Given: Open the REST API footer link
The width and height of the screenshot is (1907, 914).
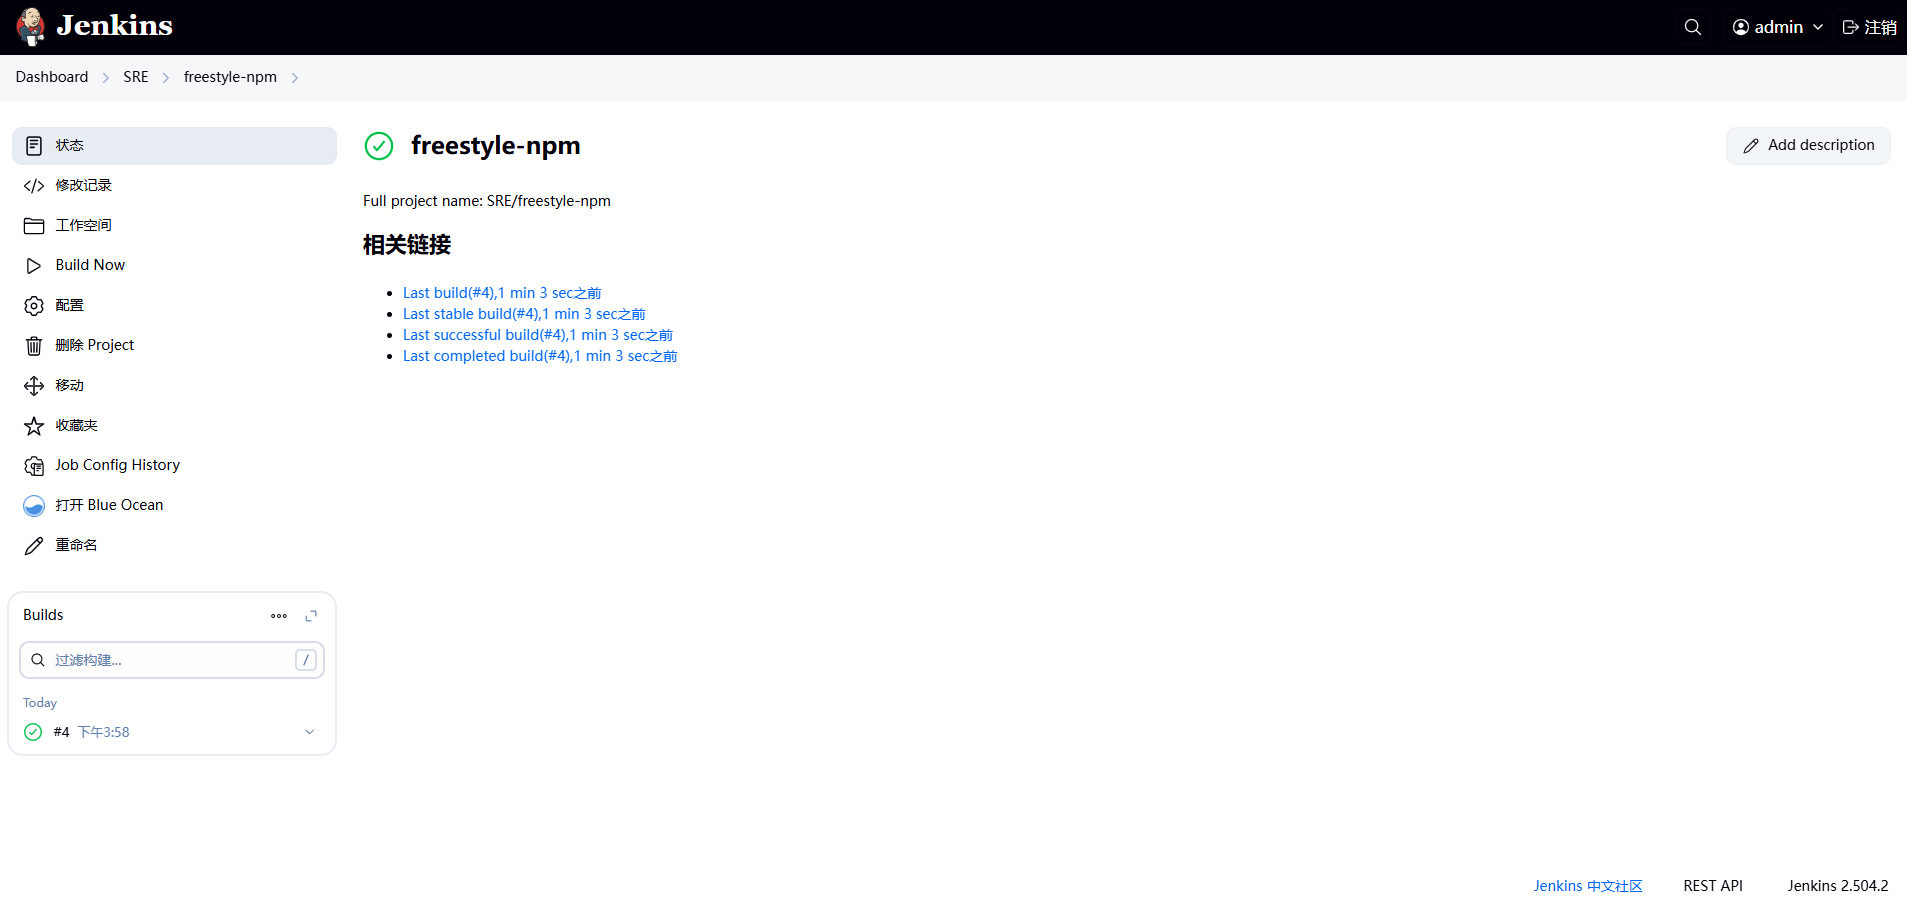Looking at the screenshot, I should pyautogui.click(x=1712, y=886).
